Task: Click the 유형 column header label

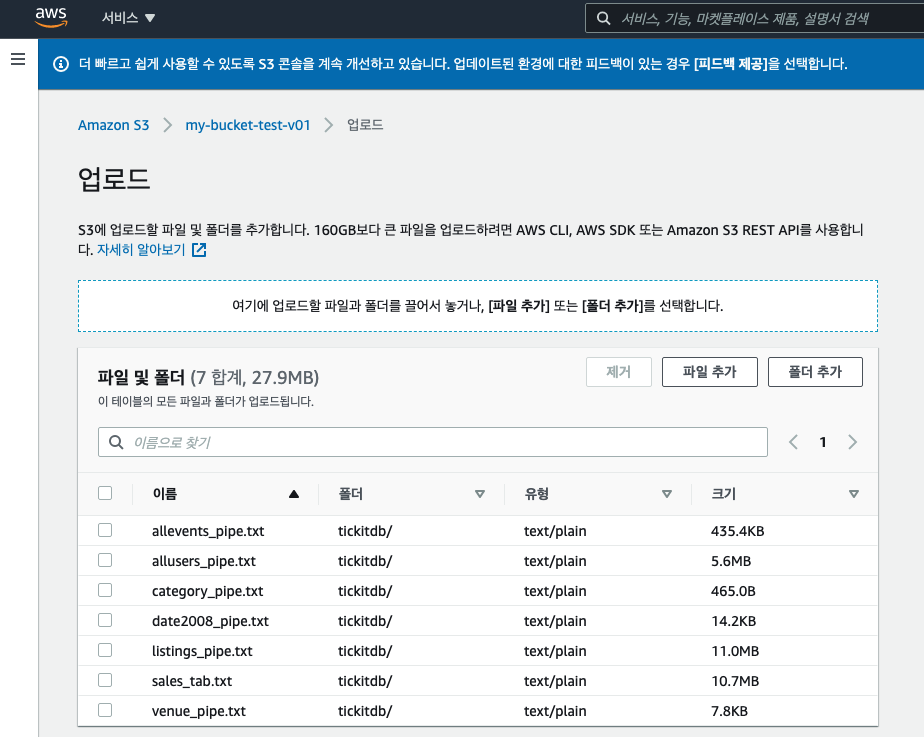Action: 537,494
